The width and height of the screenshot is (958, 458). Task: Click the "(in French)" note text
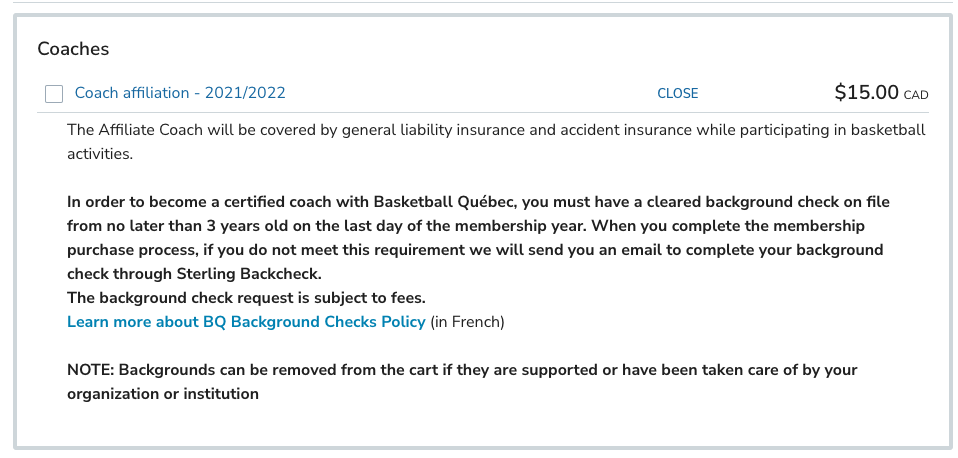(x=467, y=322)
